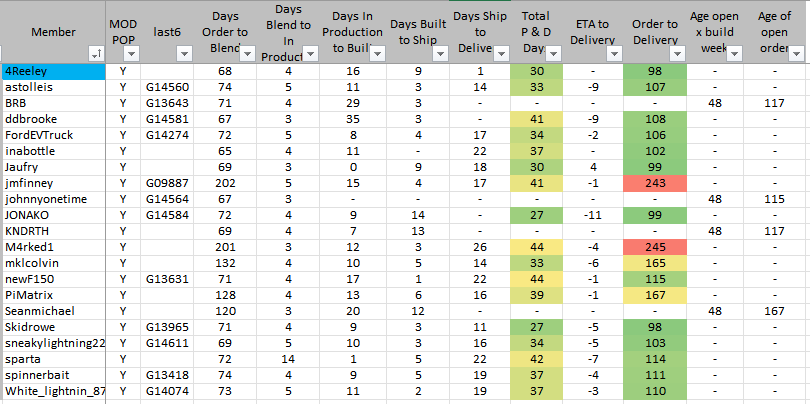Select last6 cell G09887

click(166, 183)
